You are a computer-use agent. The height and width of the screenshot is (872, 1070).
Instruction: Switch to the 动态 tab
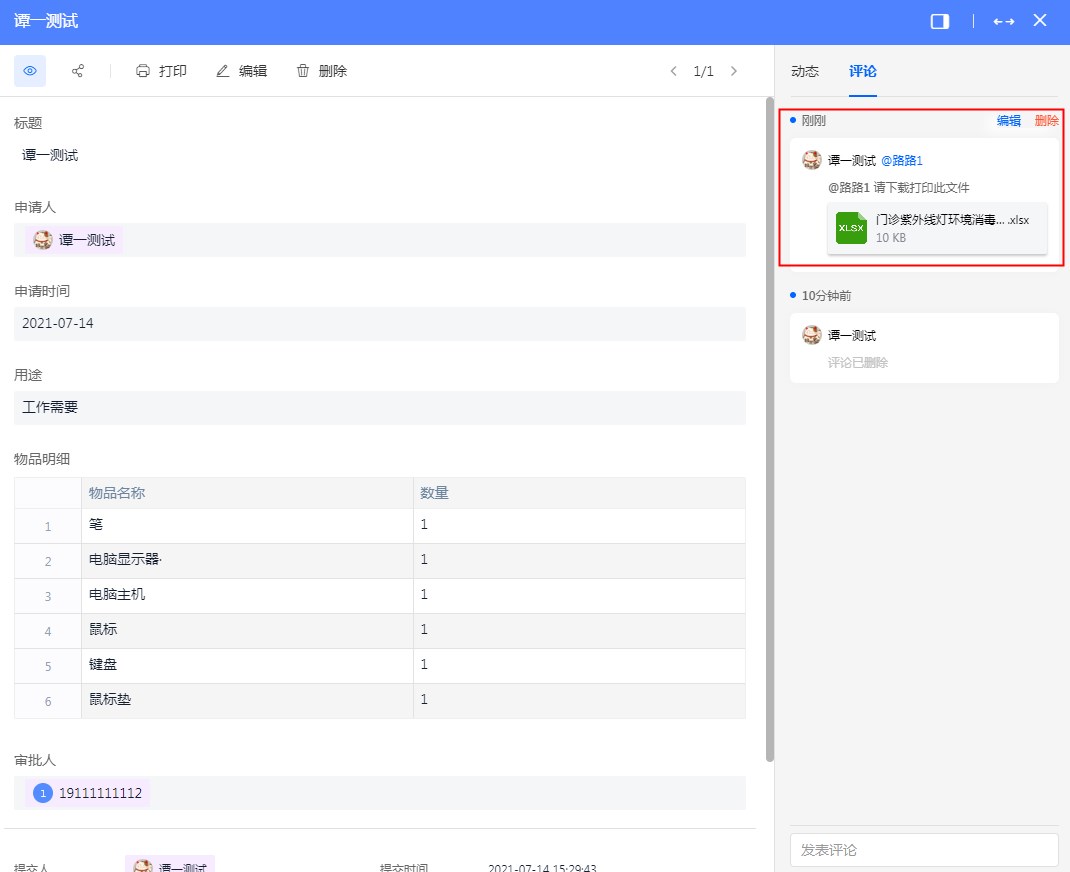tap(805, 72)
